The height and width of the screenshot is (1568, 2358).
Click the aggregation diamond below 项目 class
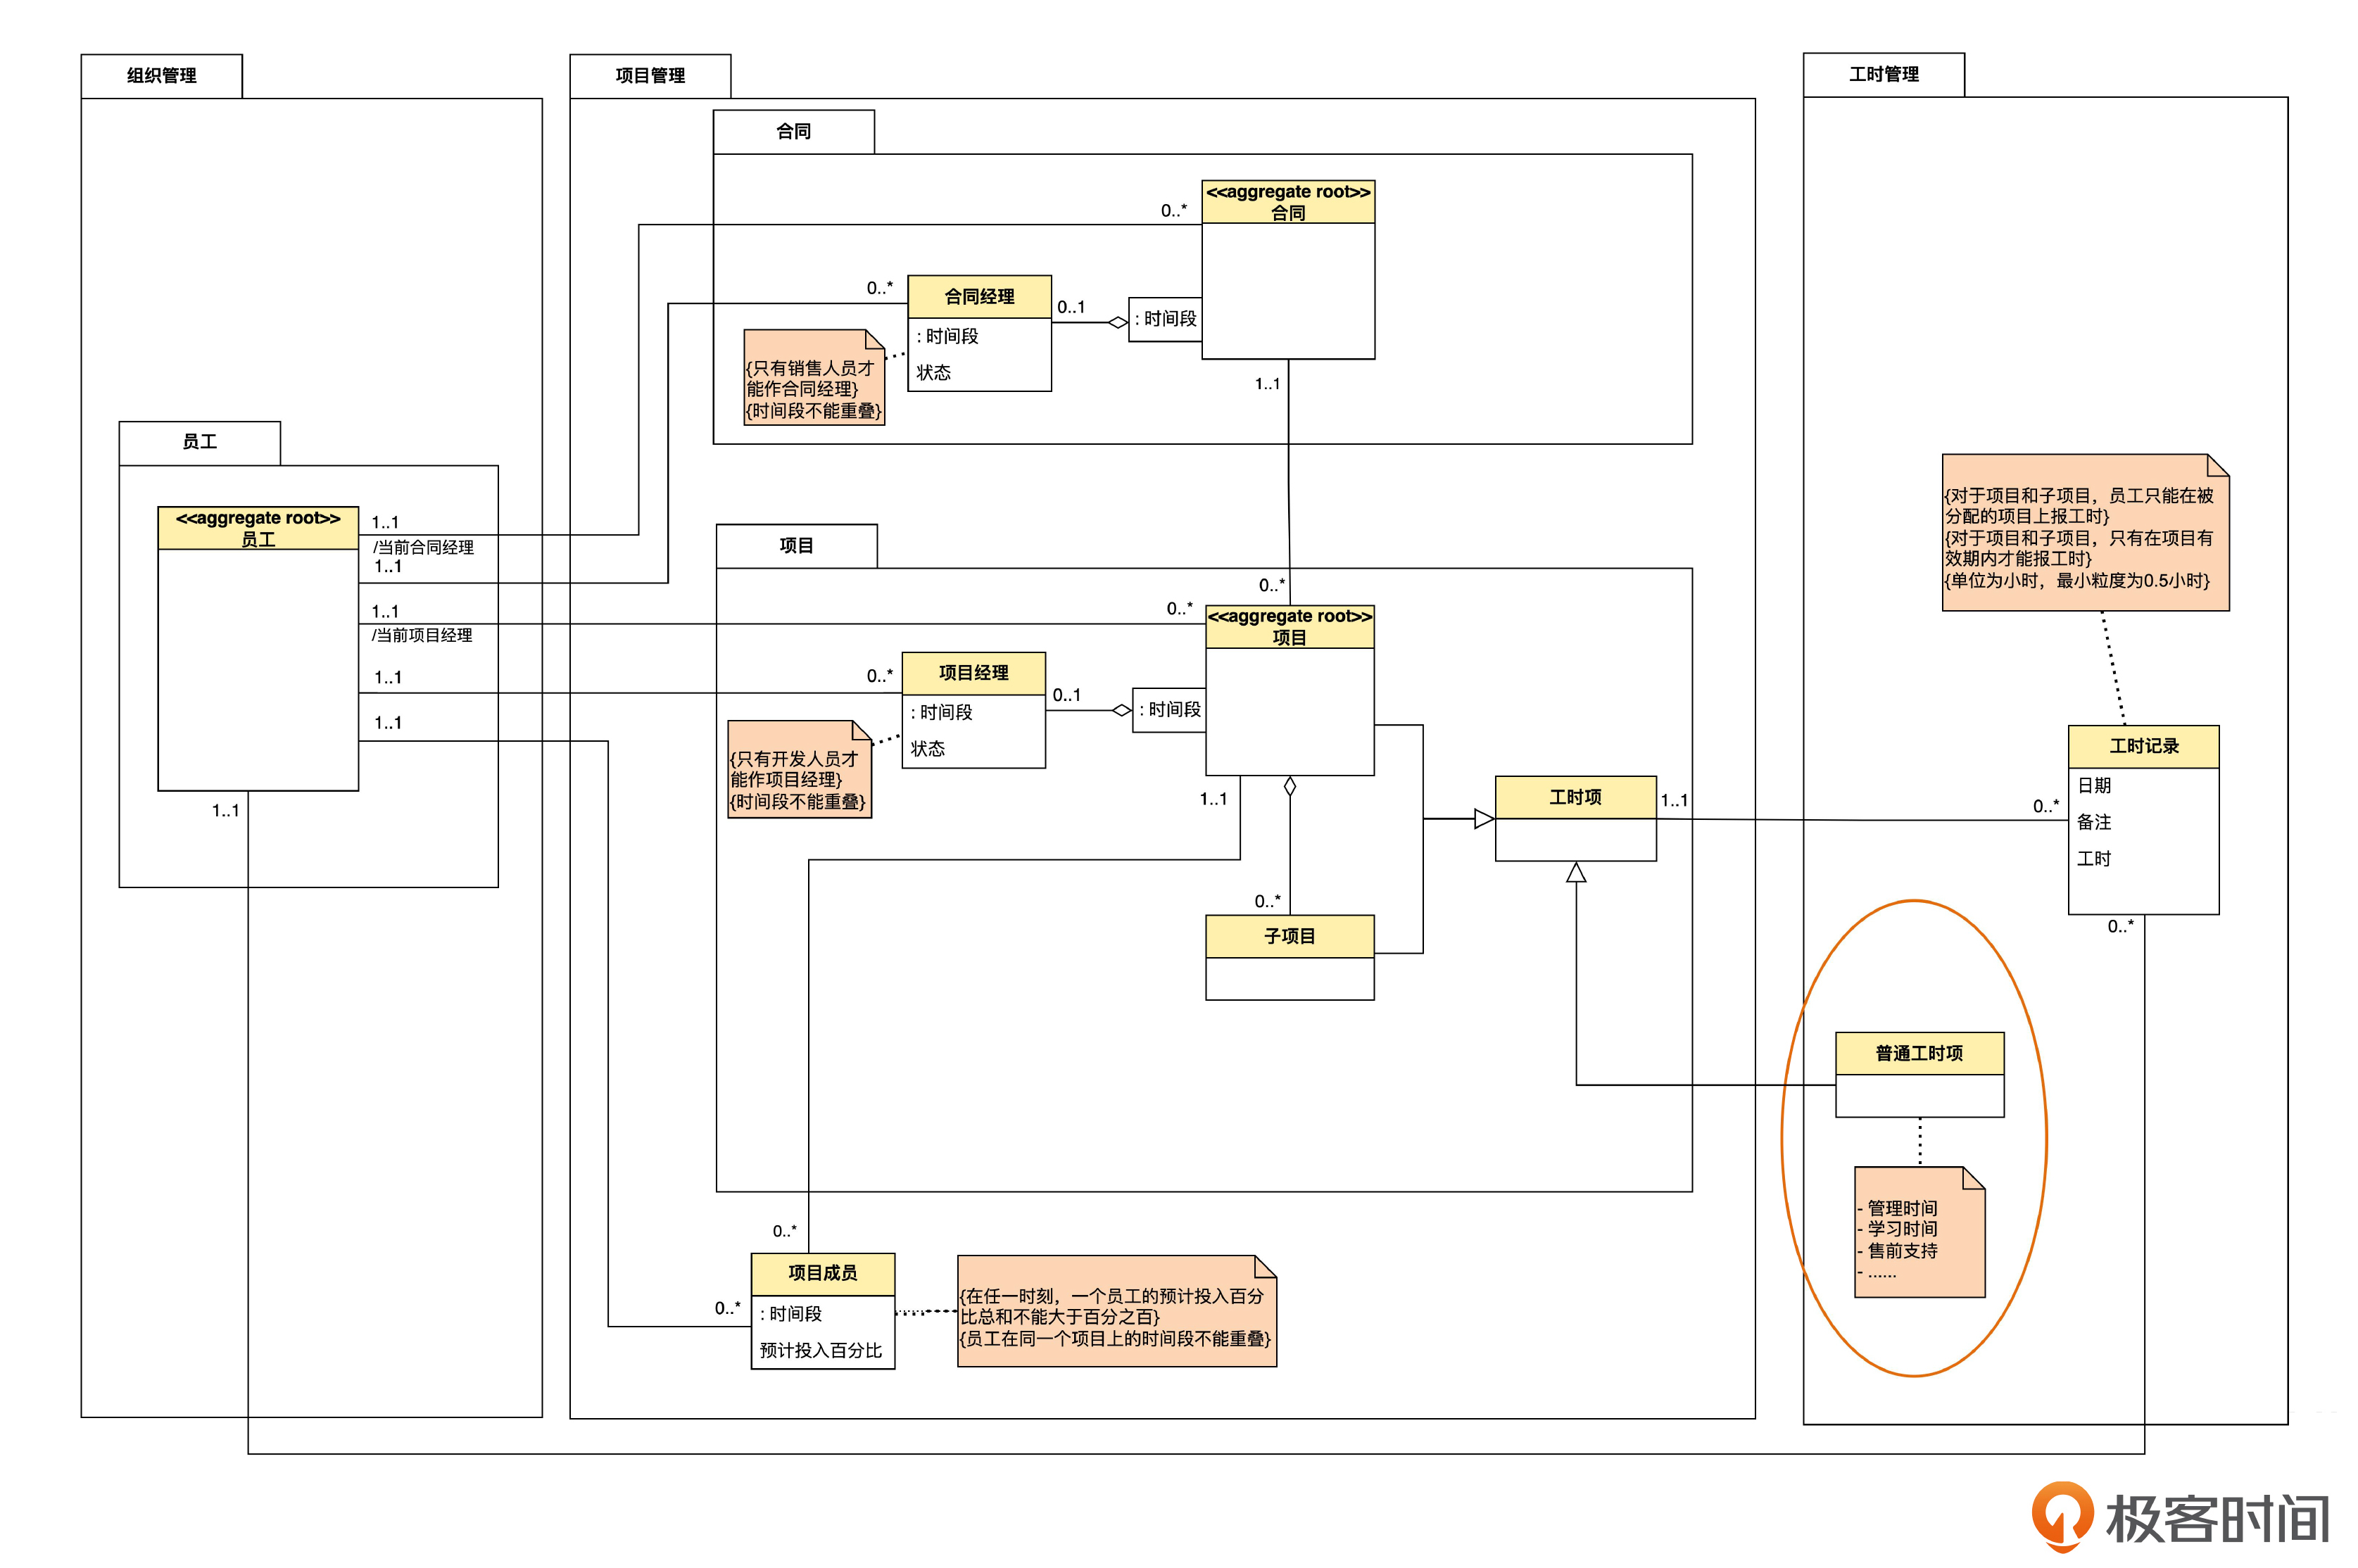(1289, 787)
